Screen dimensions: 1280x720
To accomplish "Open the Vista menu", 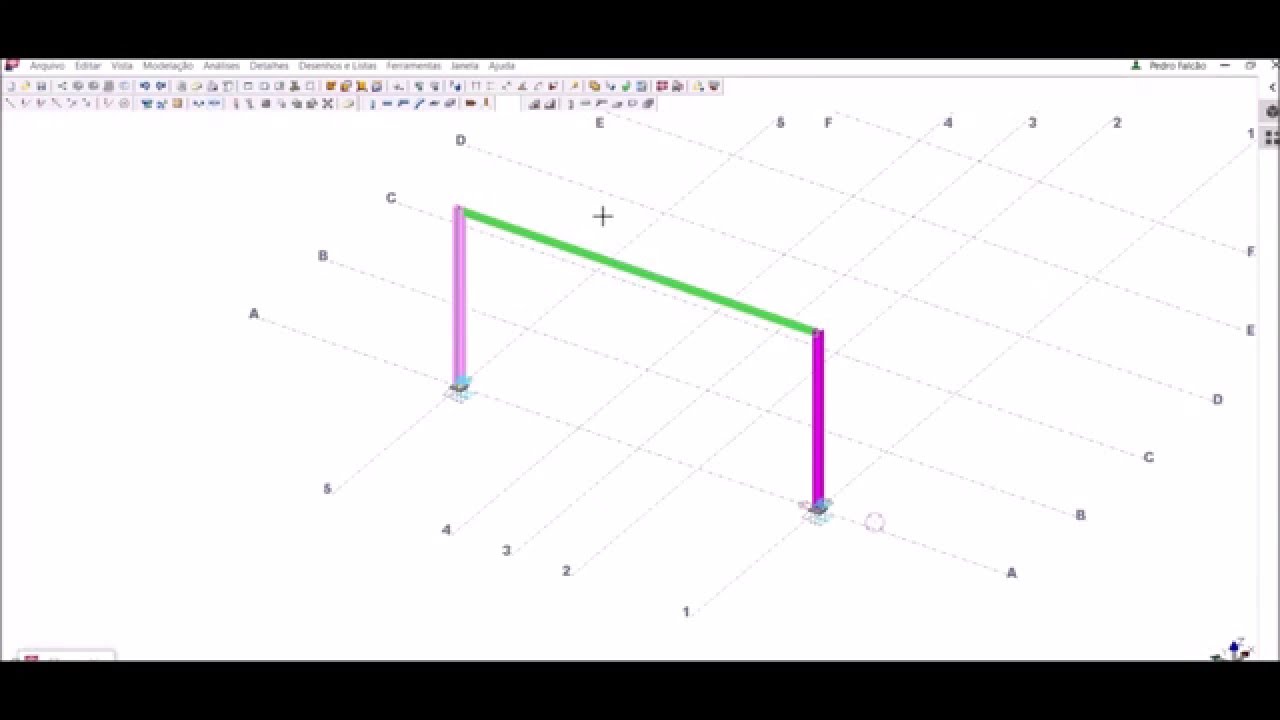I will 122,66.
